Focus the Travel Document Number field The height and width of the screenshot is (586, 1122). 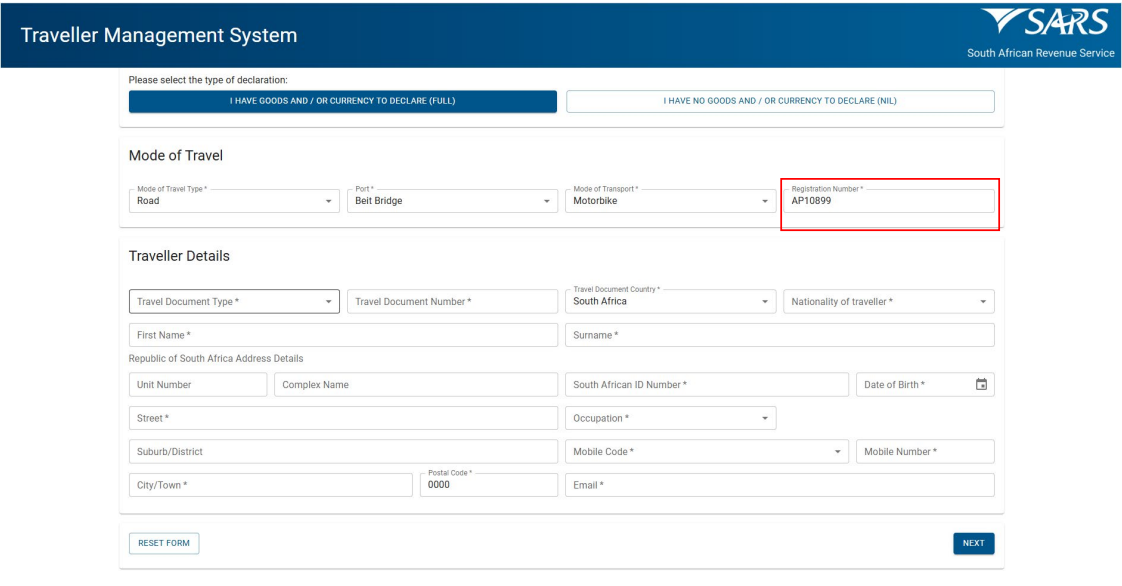pos(452,302)
